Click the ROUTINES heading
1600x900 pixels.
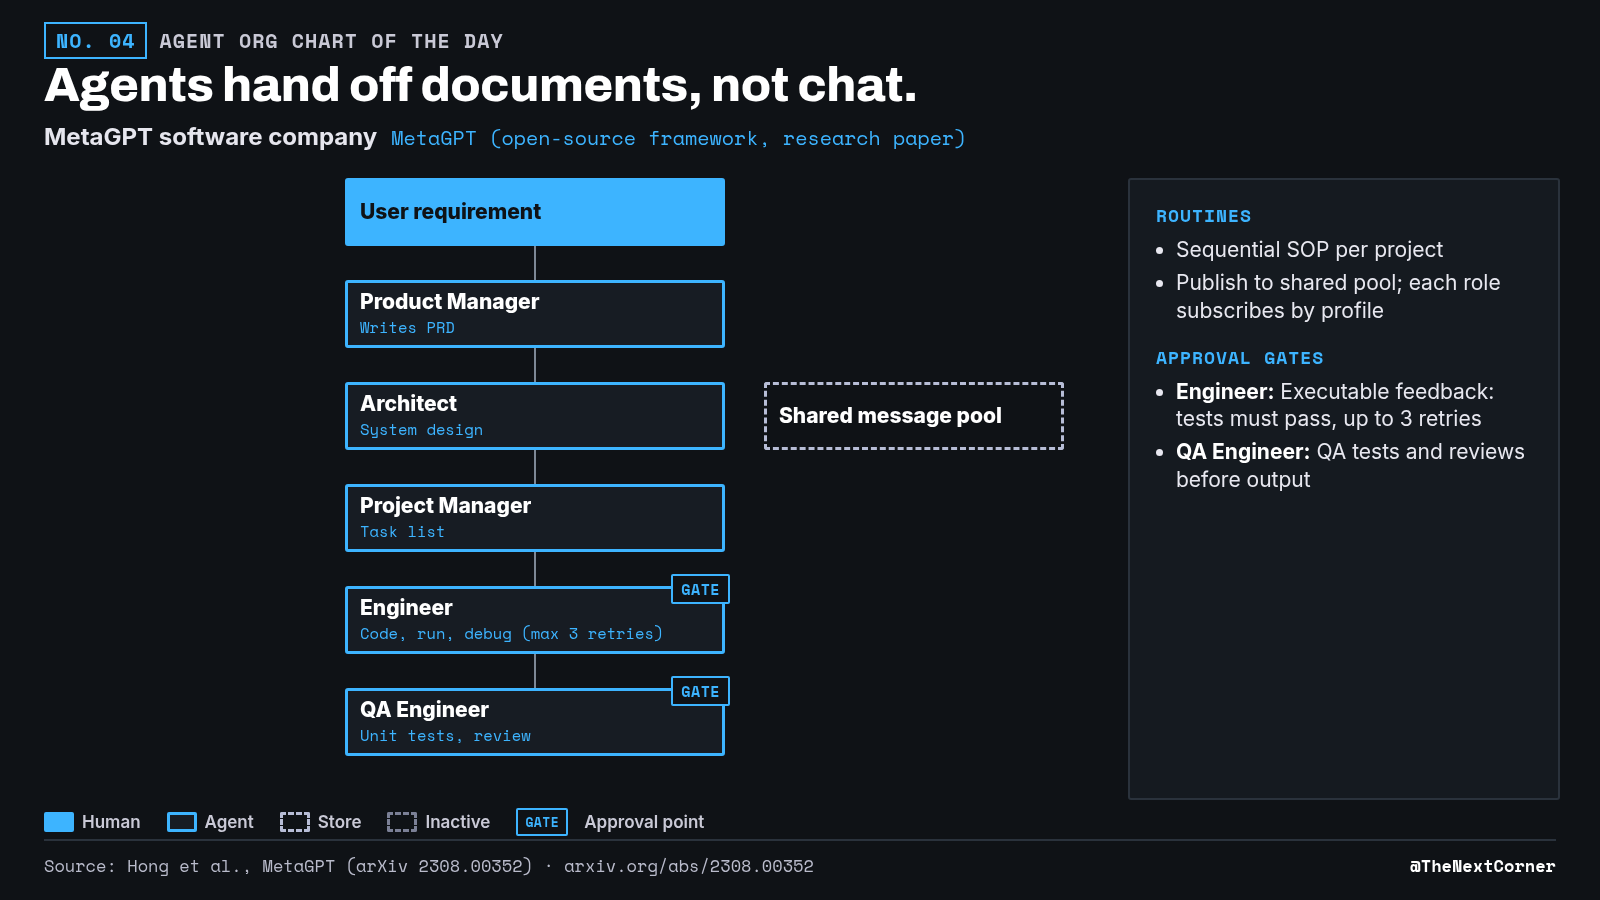point(1203,216)
